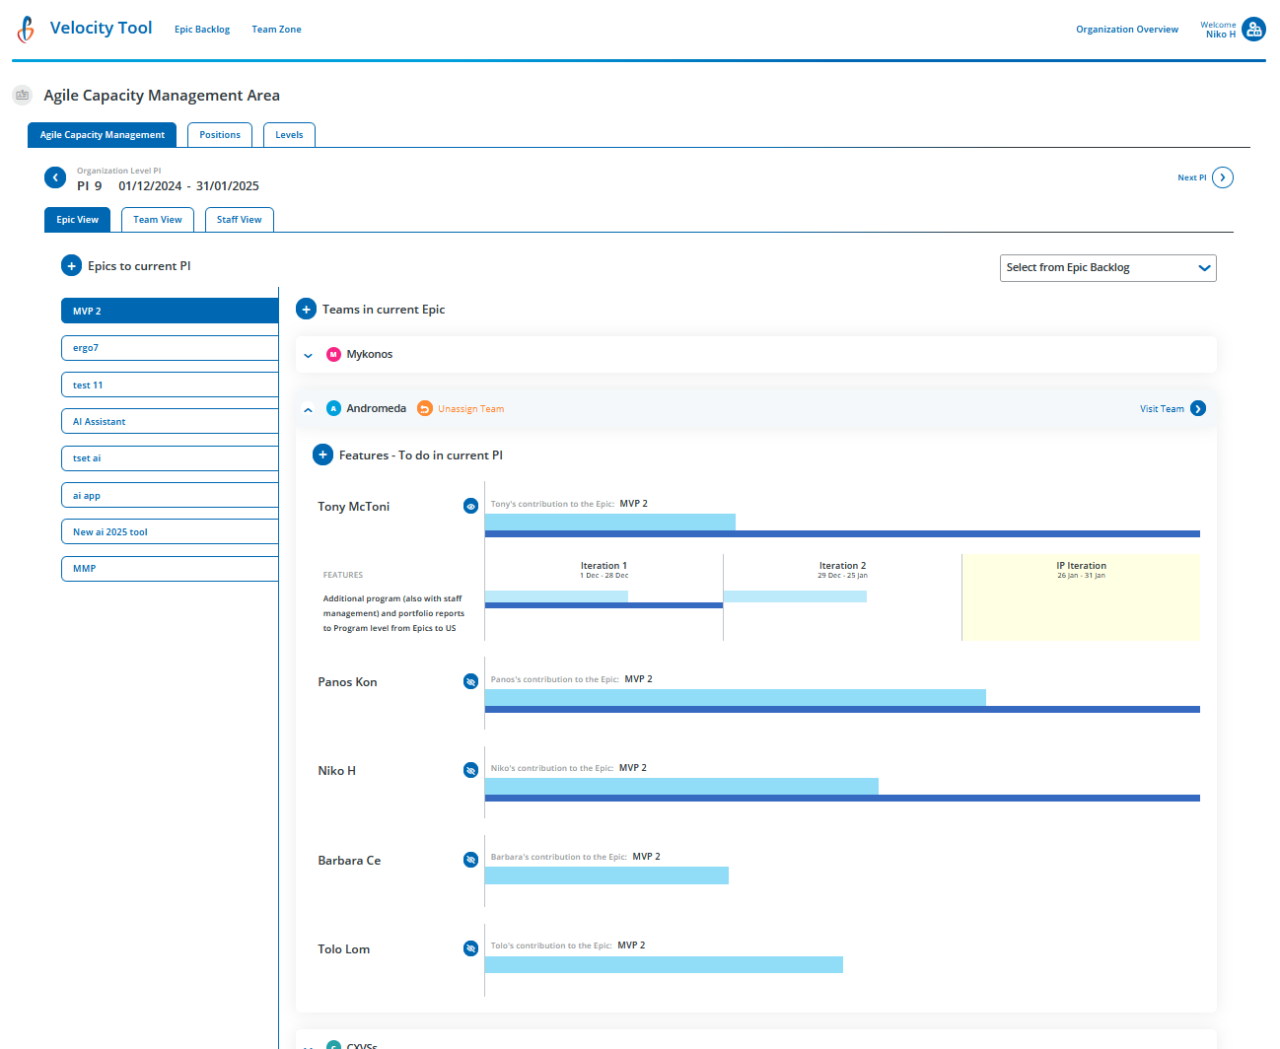This screenshot has width=1280, height=1049.
Task: Expand the Mykonos team section
Action: (308, 354)
